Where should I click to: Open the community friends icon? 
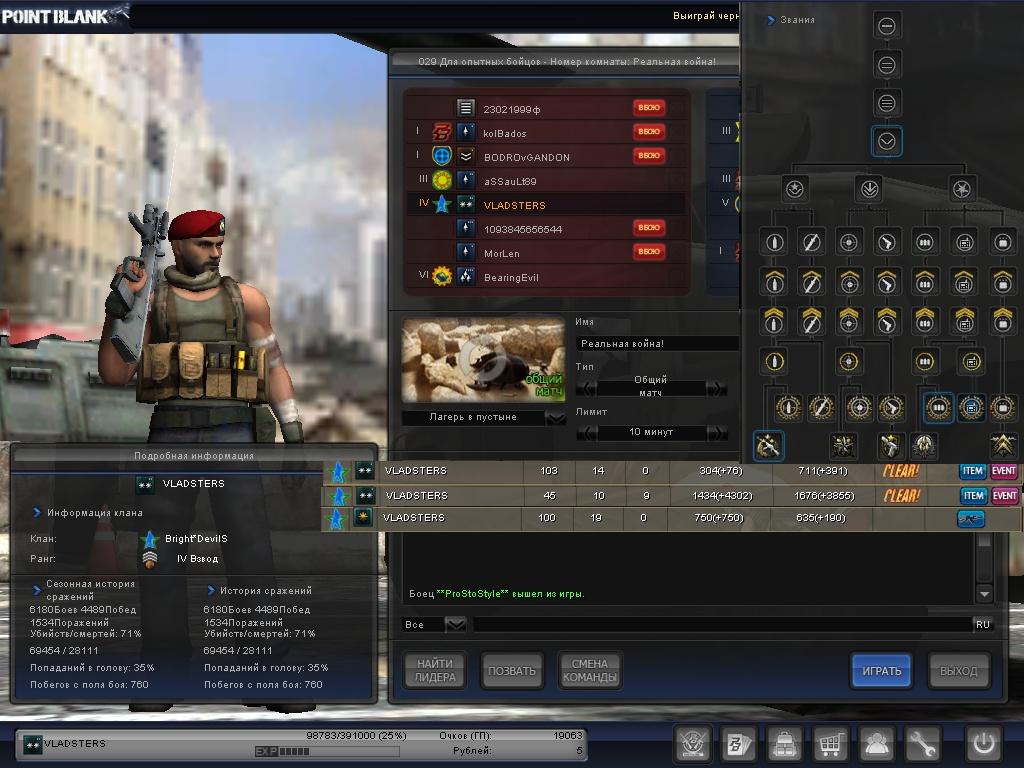(876, 744)
